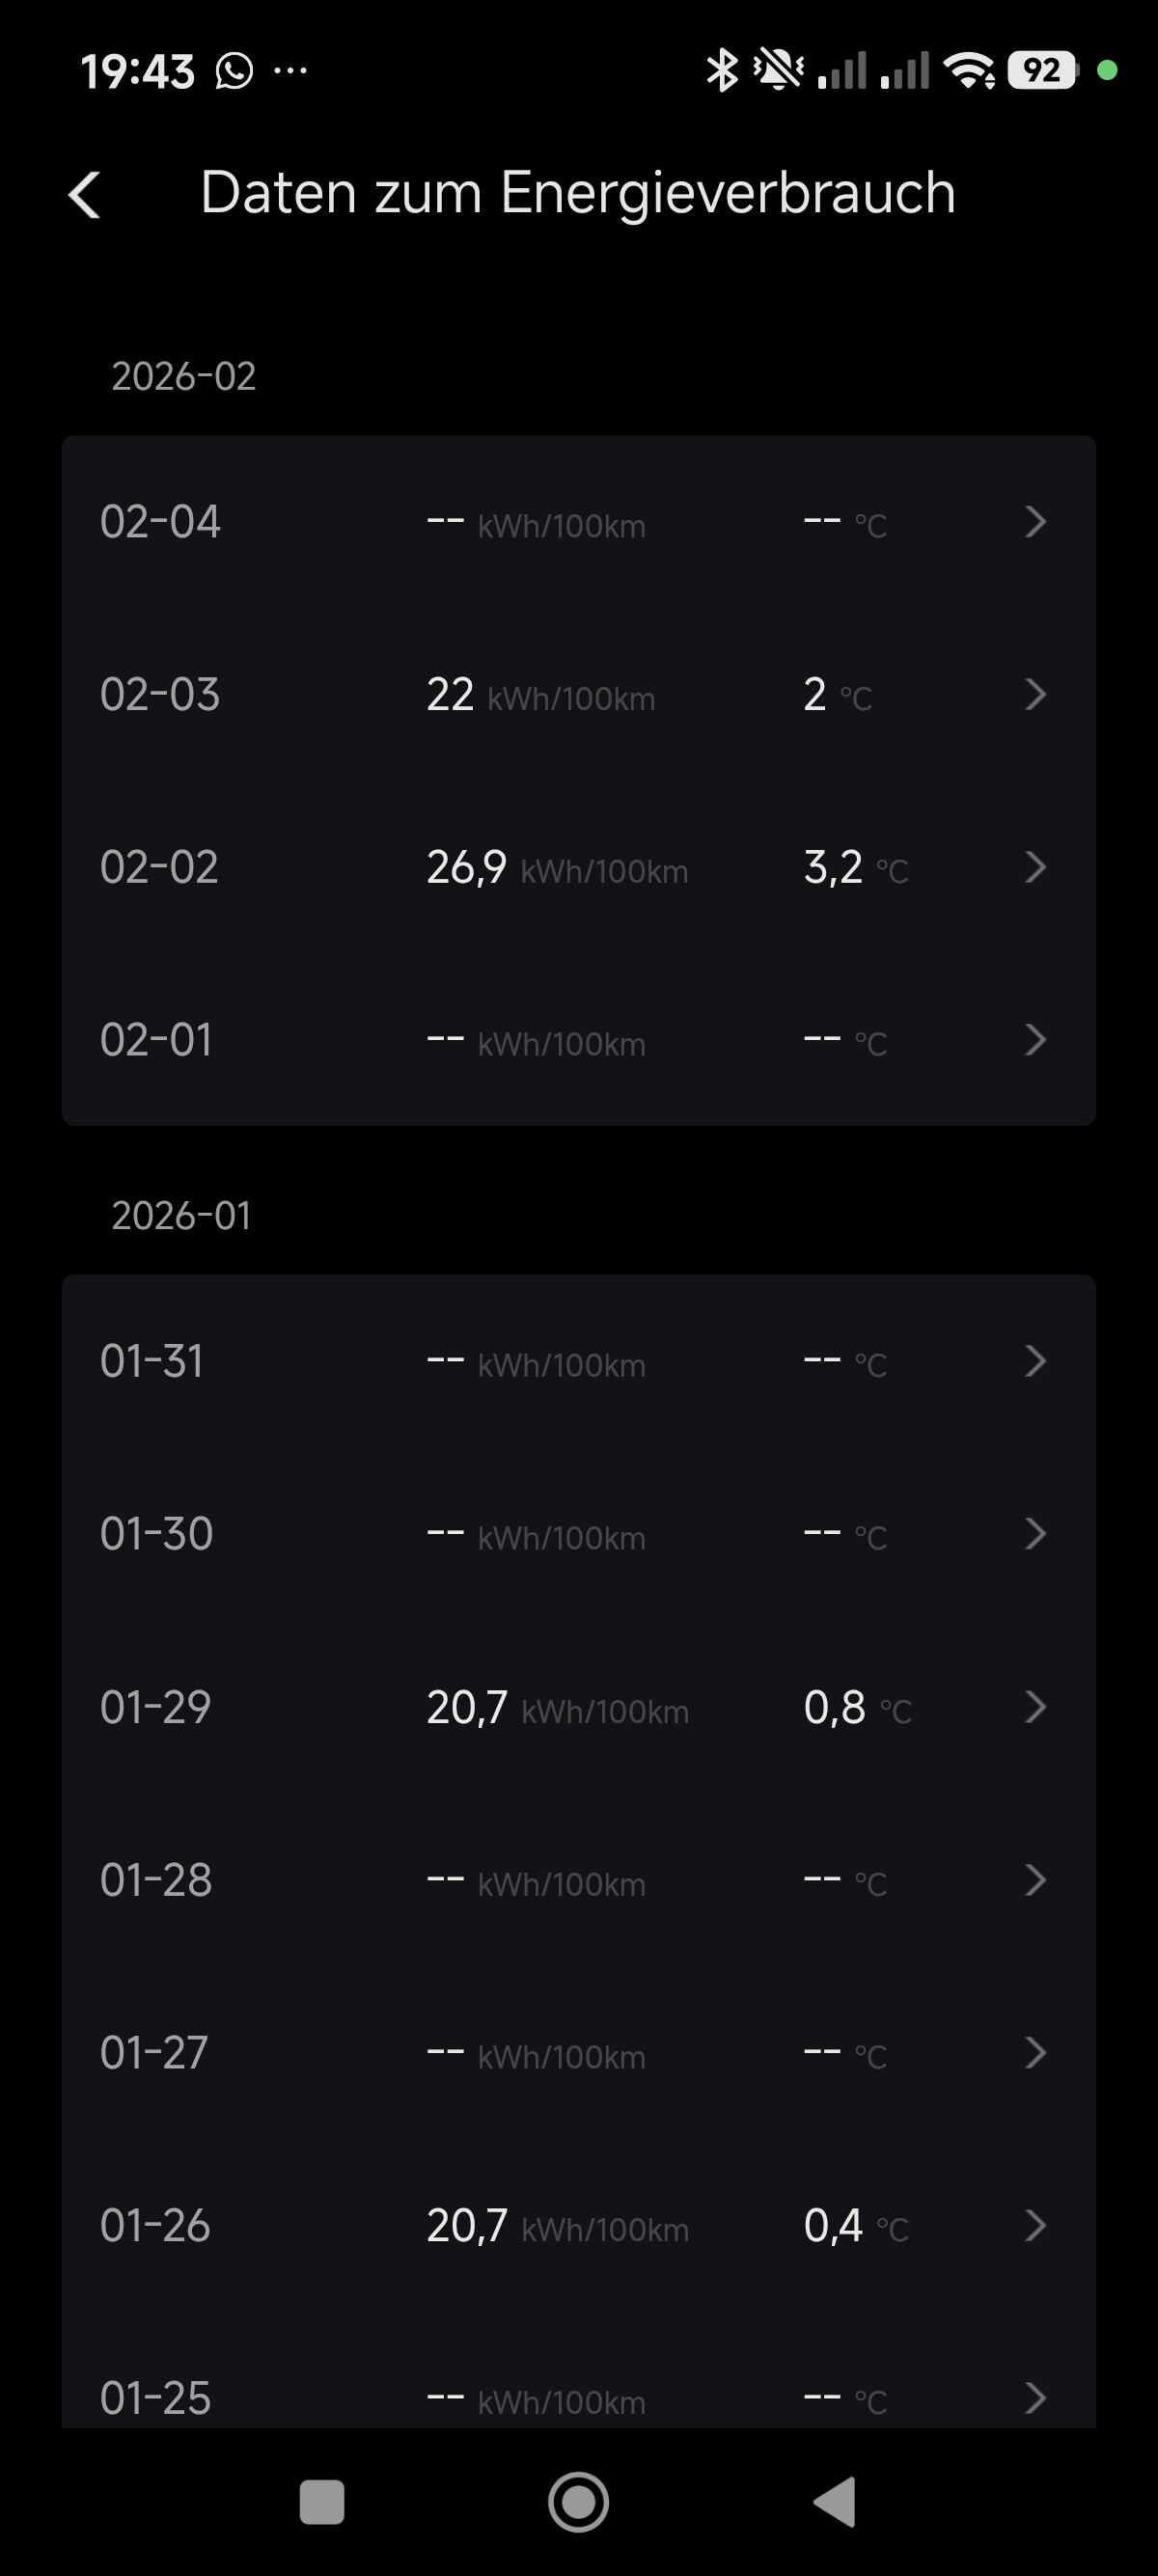
Task: Open the 01-28 date row
Action: pos(157,1880)
